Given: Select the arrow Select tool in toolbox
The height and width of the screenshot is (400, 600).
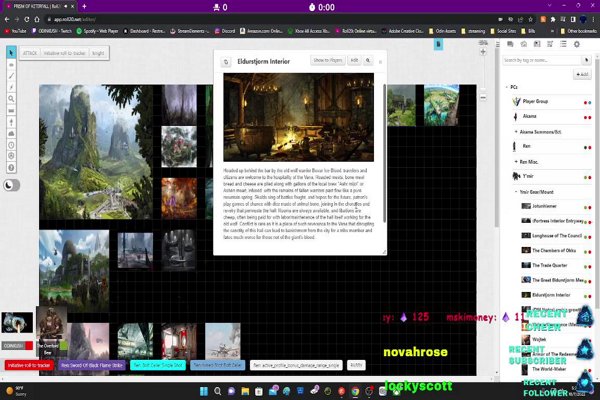Looking at the screenshot, I should pyautogui.click(x=11, y=53).
